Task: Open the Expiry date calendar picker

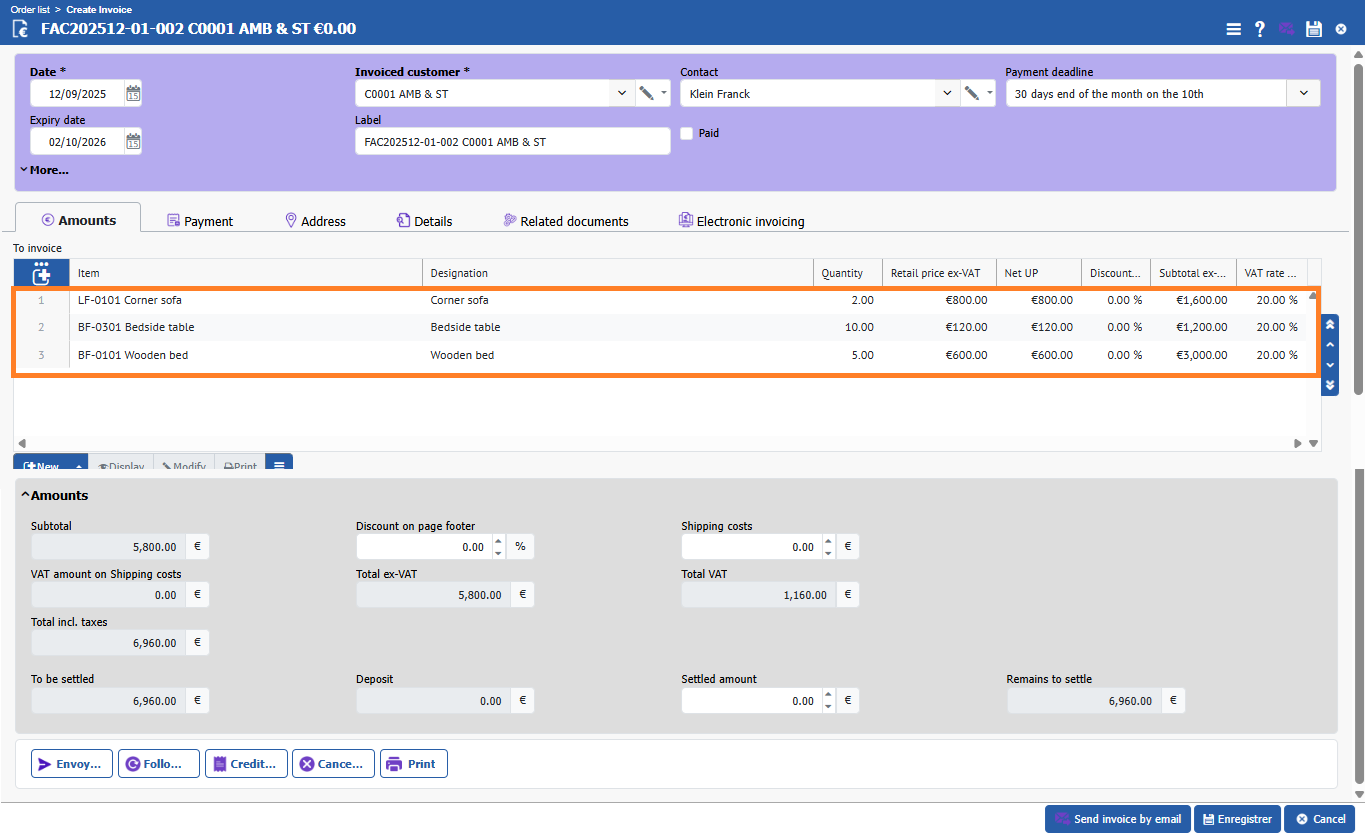Action: click(x=133, y=142)
